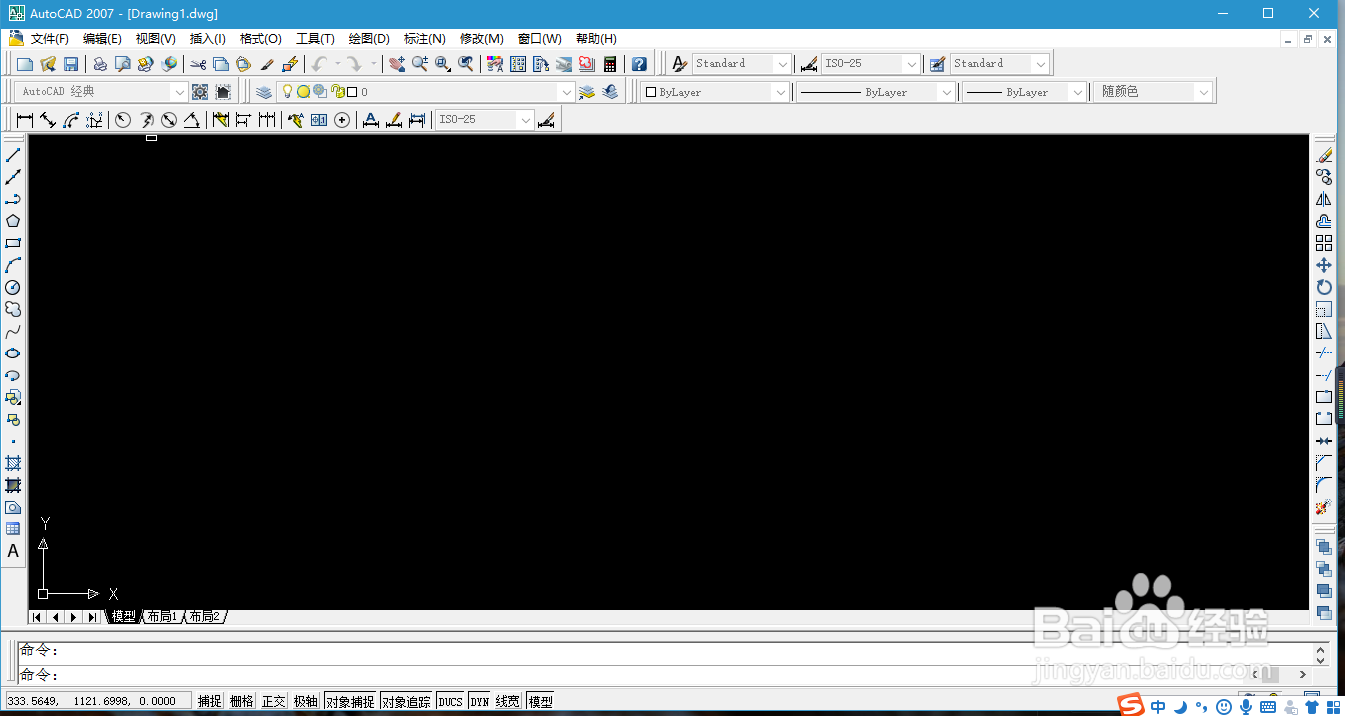1345x716 pixels.
Task: Click the Cut scissors icon
Action: pos(198,64)
